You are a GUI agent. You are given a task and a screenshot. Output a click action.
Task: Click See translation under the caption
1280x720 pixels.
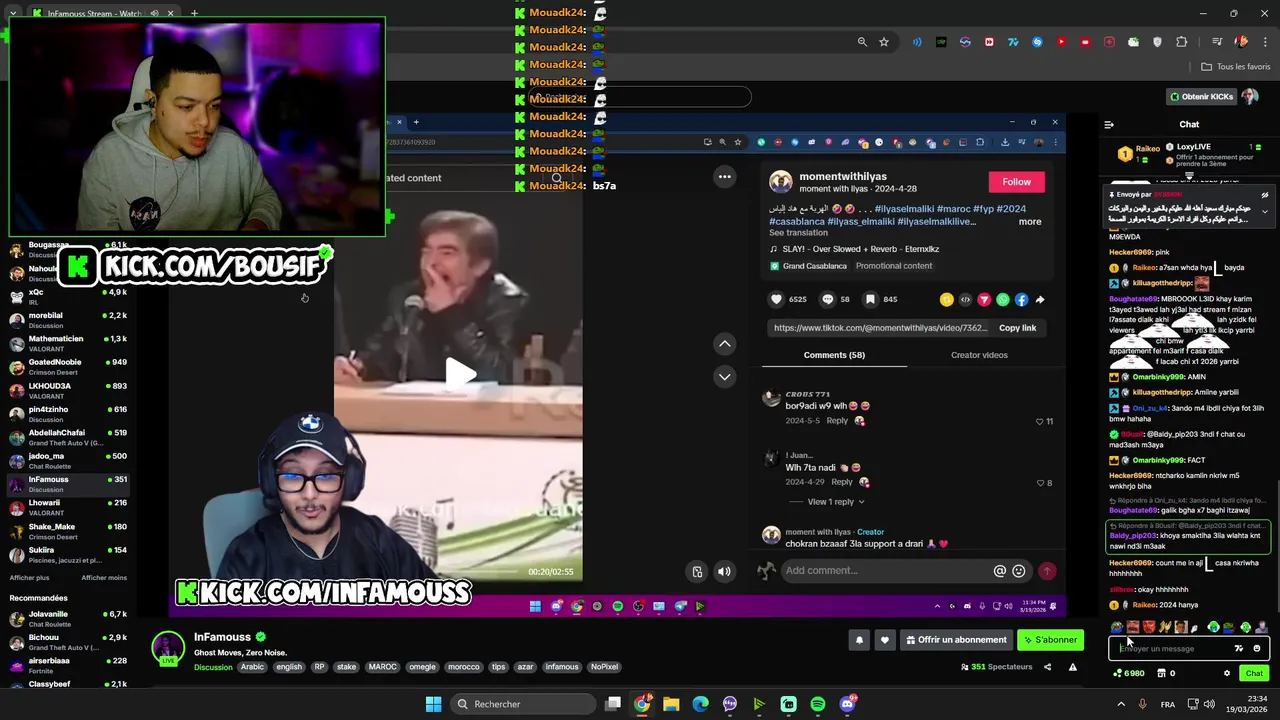point(798,233)
